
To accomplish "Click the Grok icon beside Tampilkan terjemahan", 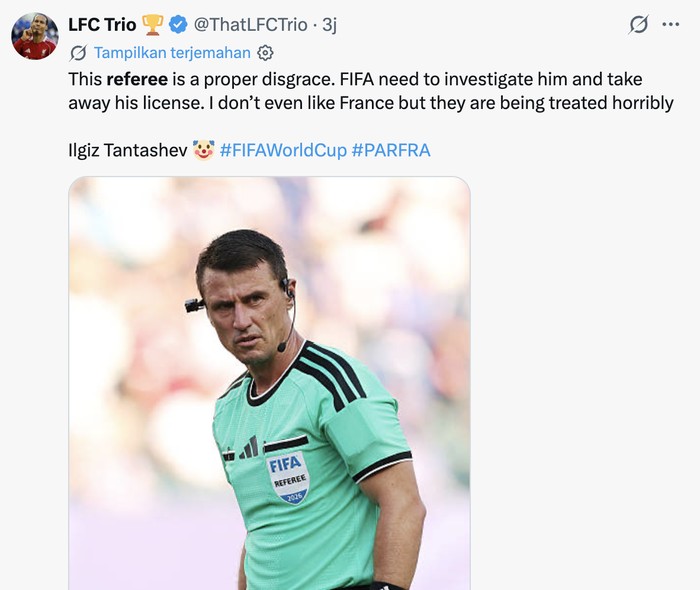I will point(78,53).
